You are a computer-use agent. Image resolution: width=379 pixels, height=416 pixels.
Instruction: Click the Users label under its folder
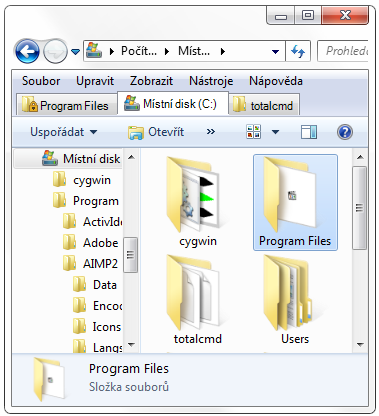pyautogui.click(x=295, y=339)
